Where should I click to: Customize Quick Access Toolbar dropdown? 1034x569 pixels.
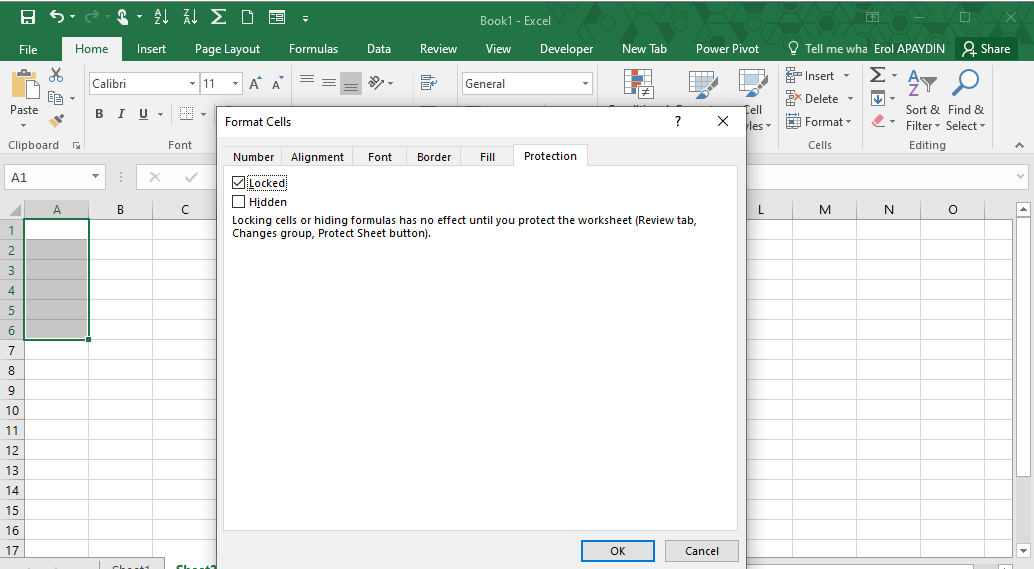click(305, 18)
